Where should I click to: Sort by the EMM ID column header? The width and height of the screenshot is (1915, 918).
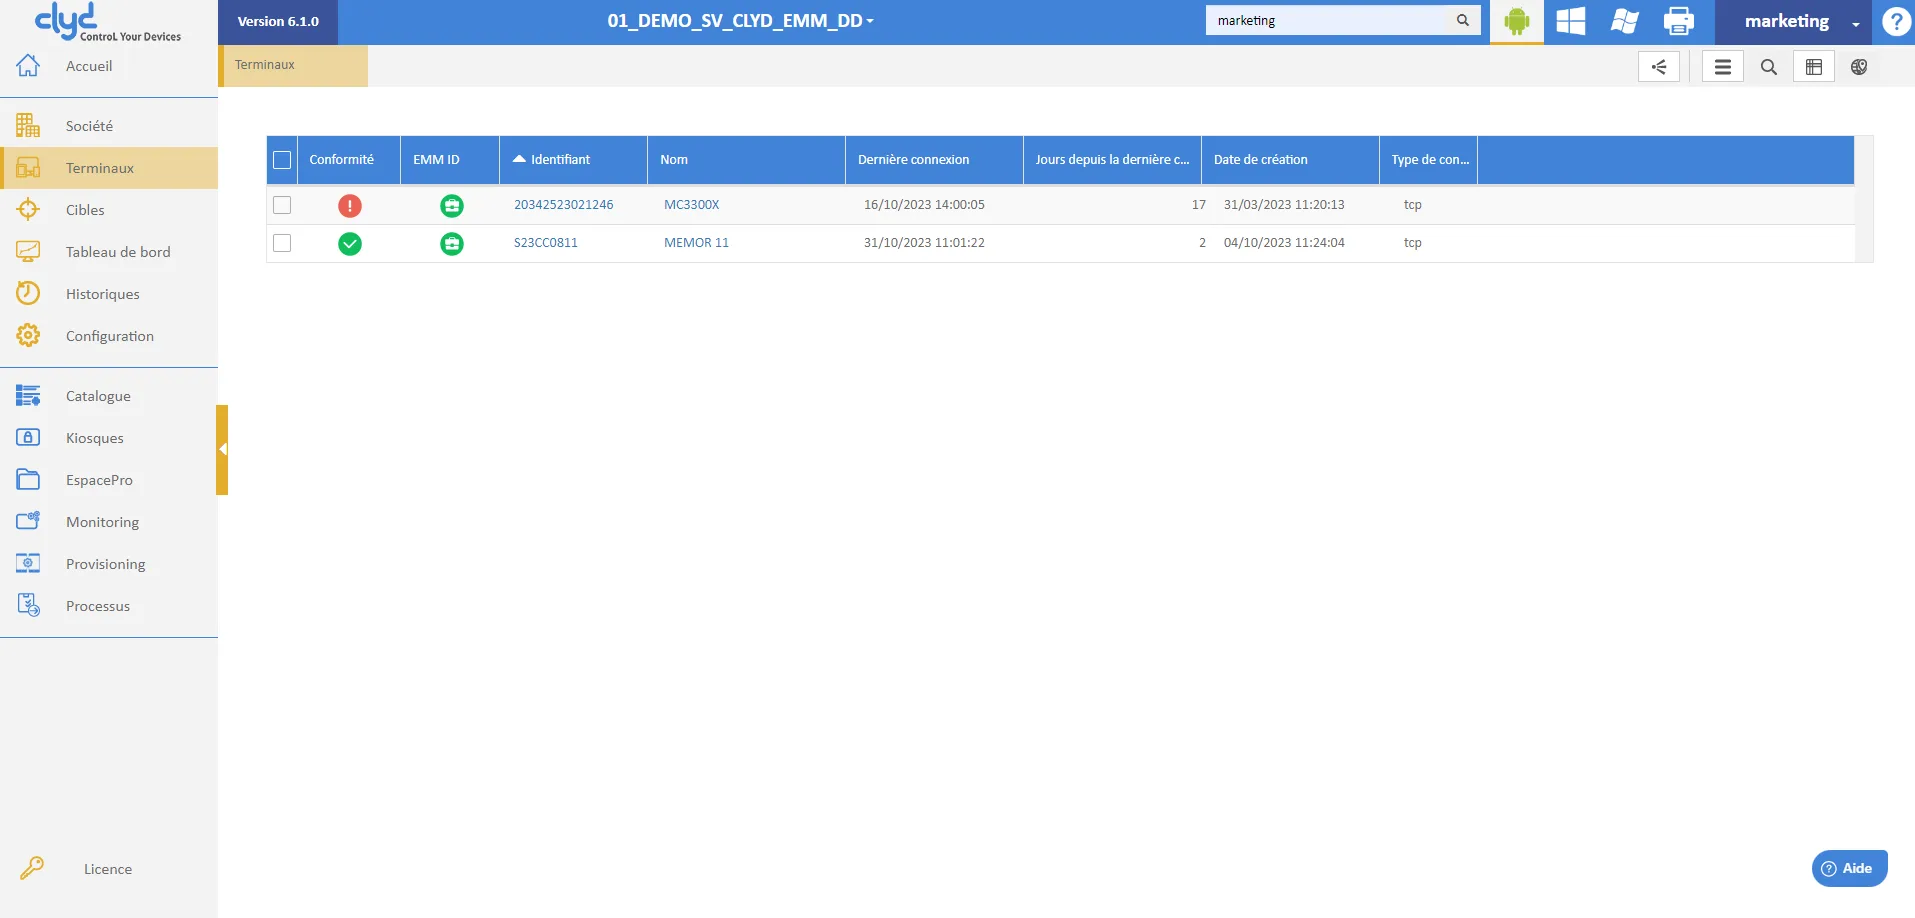(450, 160)
